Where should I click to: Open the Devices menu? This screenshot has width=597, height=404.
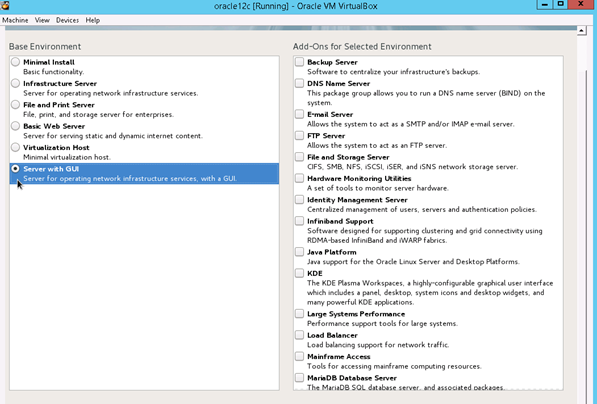coord(67,20)
